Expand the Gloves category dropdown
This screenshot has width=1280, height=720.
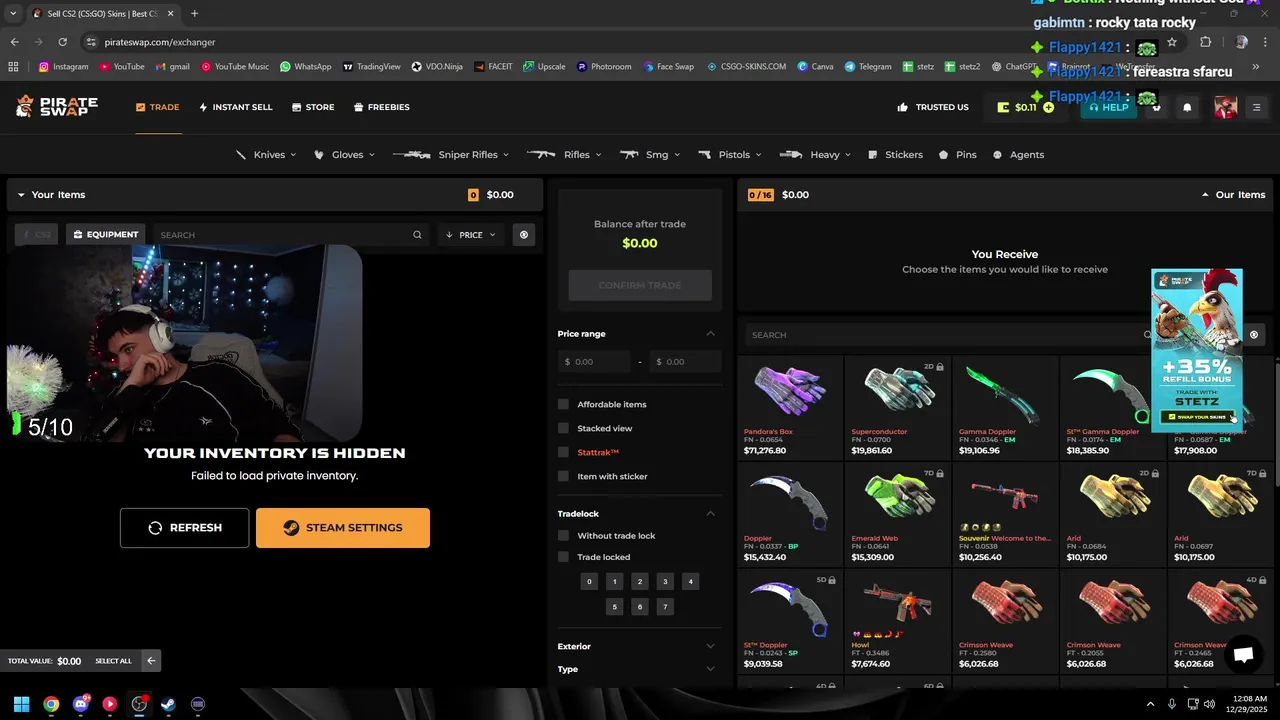(x=343, y=155)
